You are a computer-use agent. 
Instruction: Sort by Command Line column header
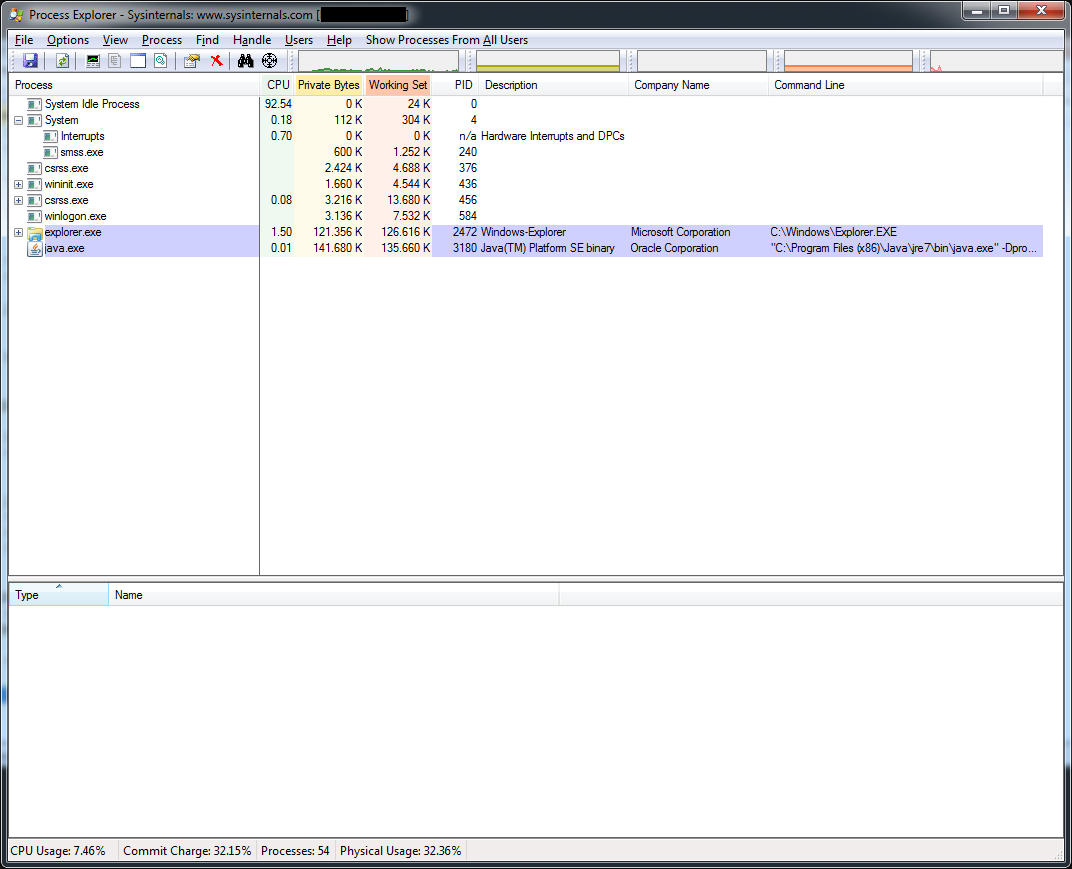tap(906, 85)
